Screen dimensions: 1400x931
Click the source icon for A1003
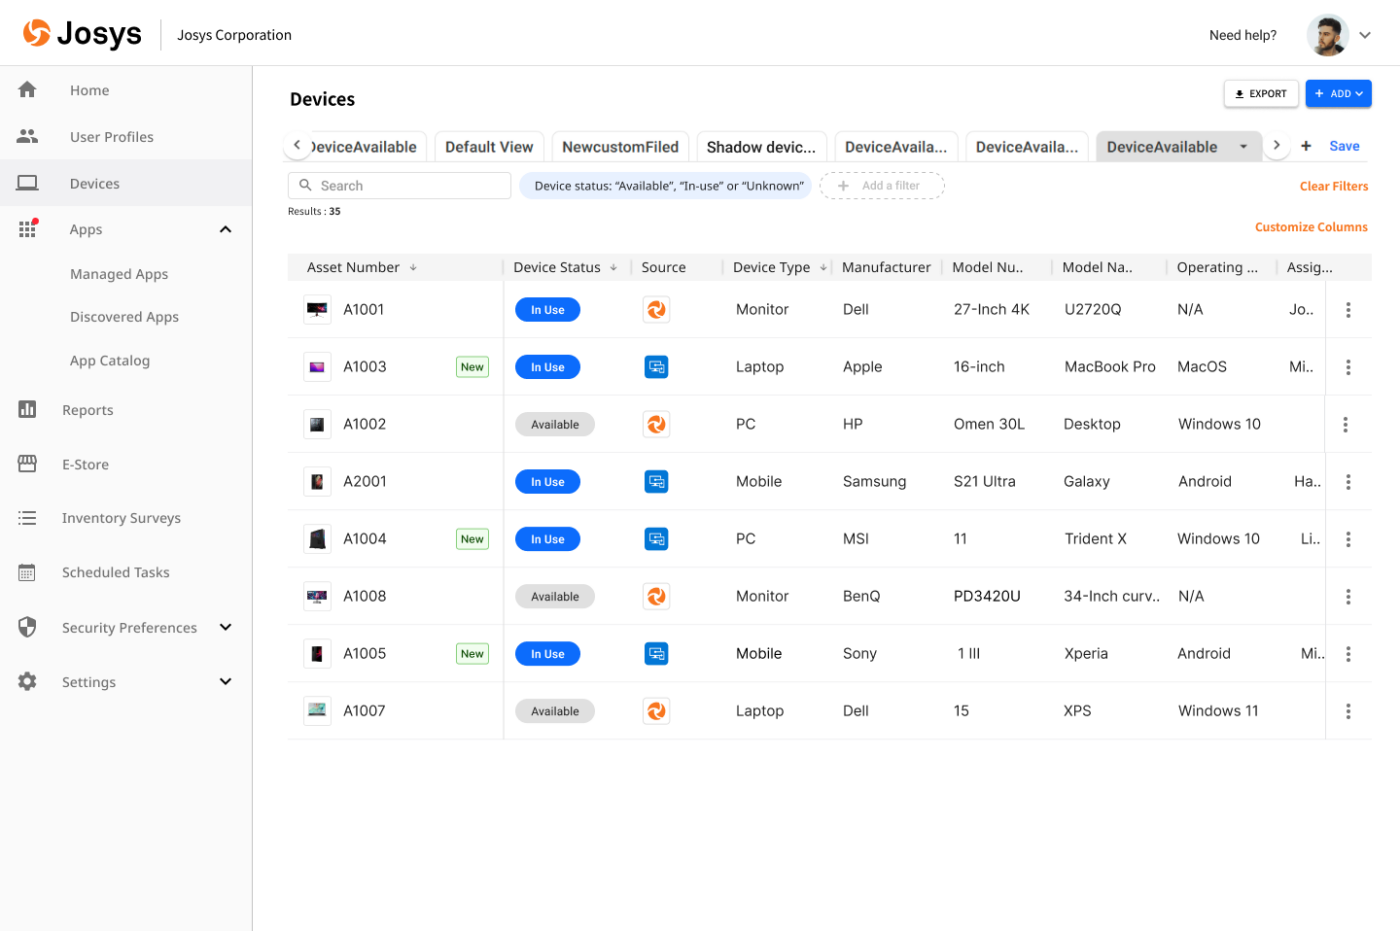(x=656, y=367)
